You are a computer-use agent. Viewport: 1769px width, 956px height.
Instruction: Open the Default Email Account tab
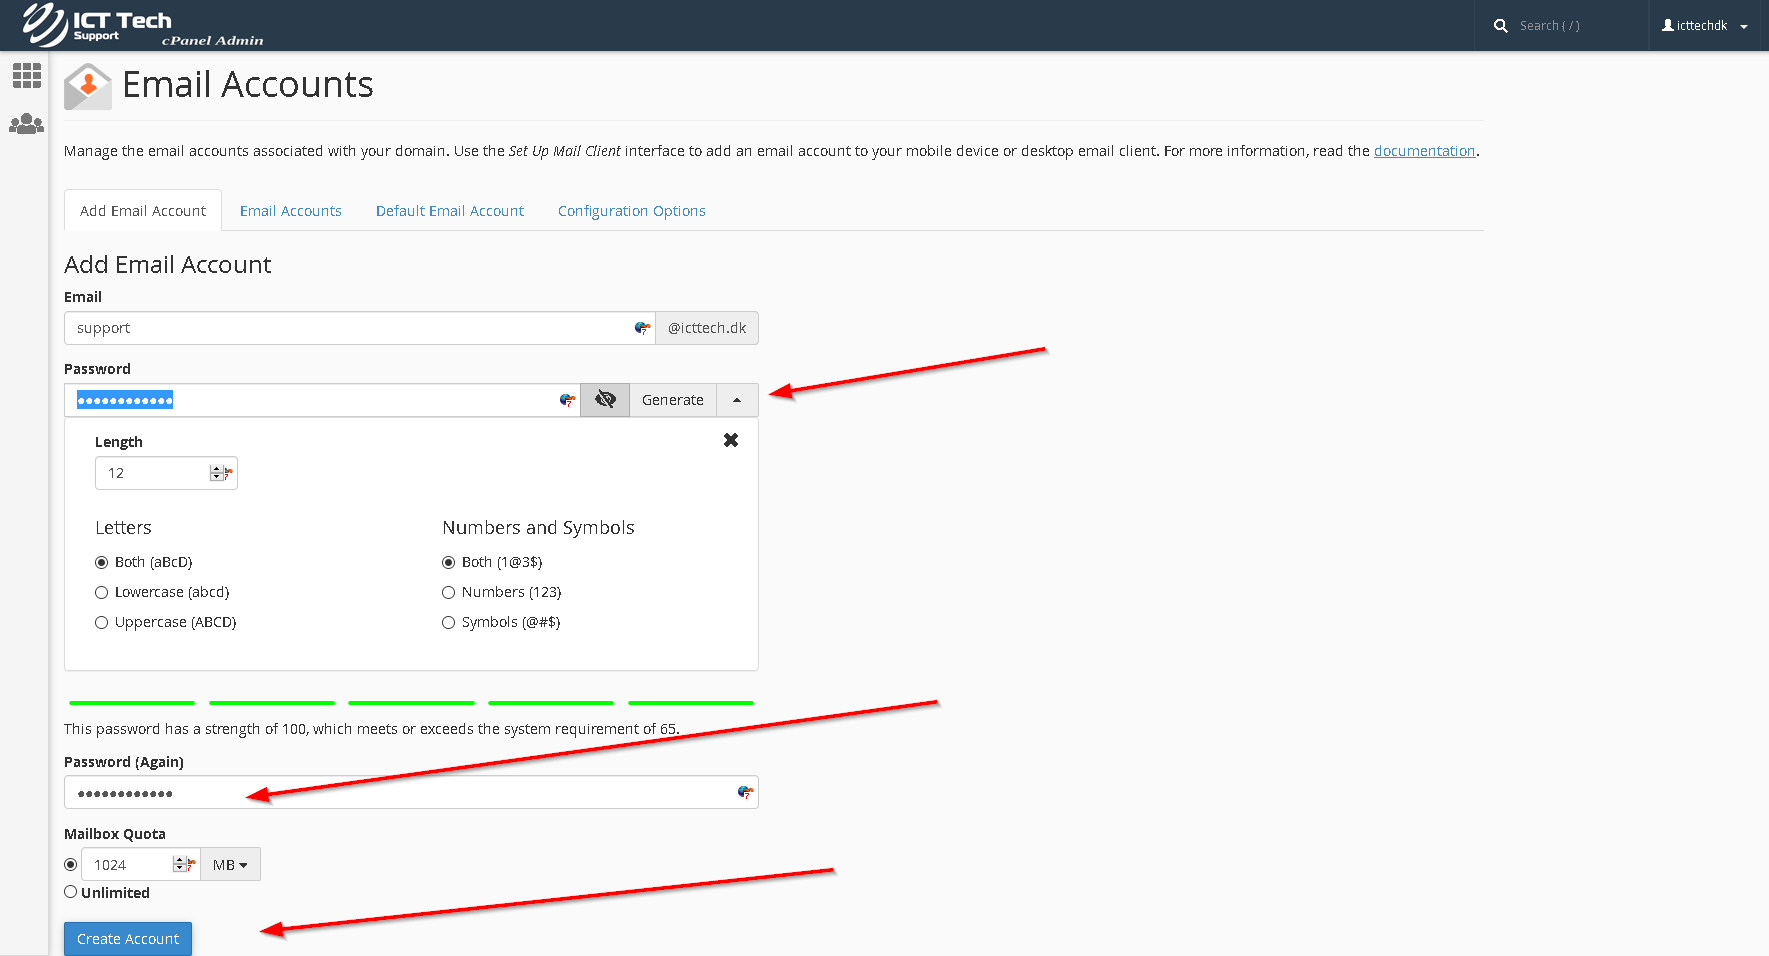coord(449,210)
